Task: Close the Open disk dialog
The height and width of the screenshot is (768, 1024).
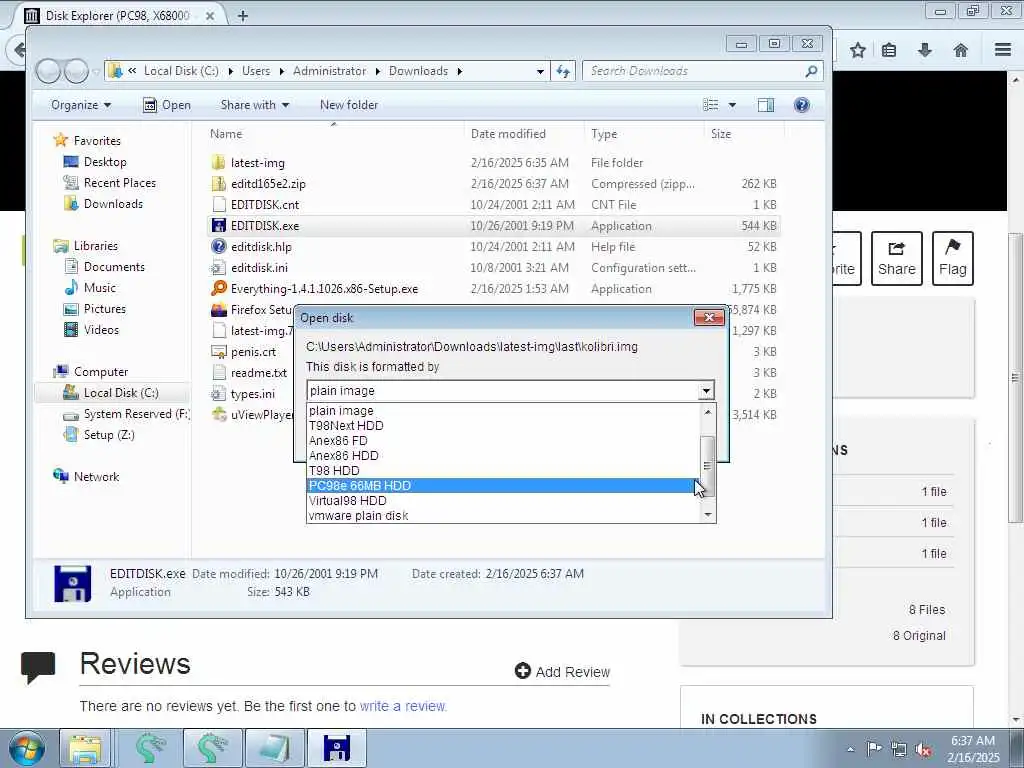Action: 709,318
